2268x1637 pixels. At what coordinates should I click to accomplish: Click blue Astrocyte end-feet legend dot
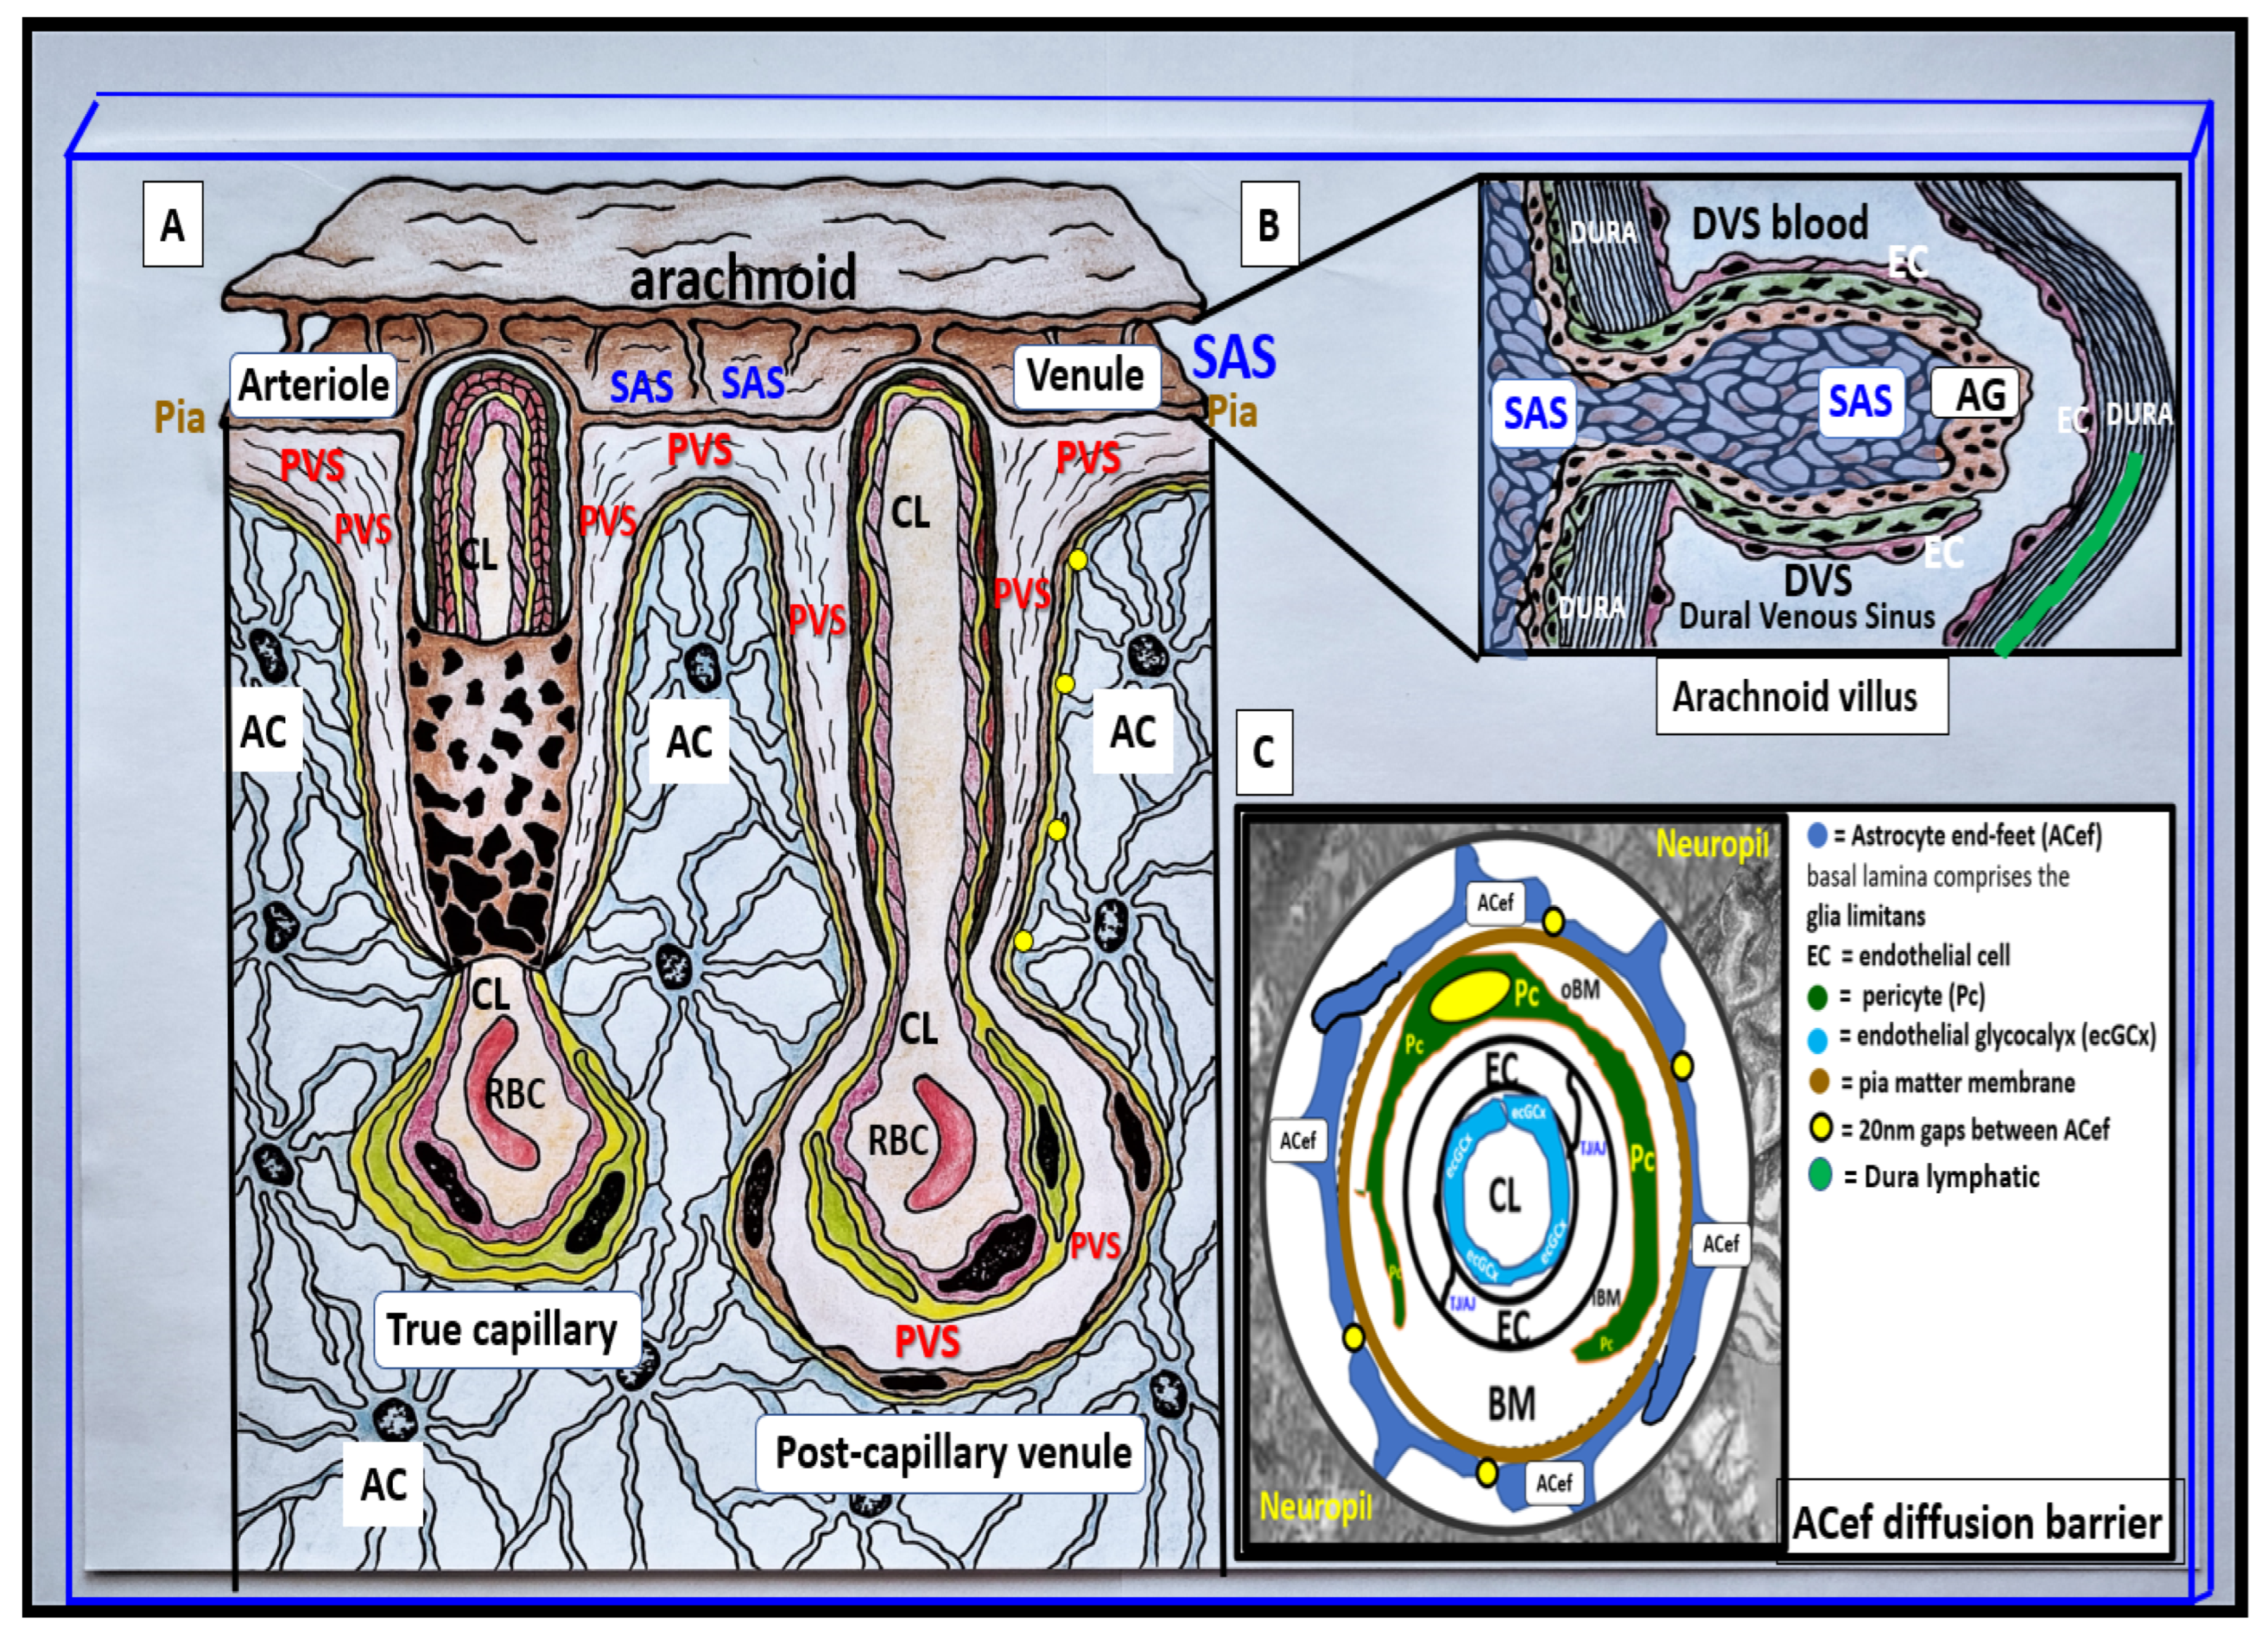point(1818,835)
